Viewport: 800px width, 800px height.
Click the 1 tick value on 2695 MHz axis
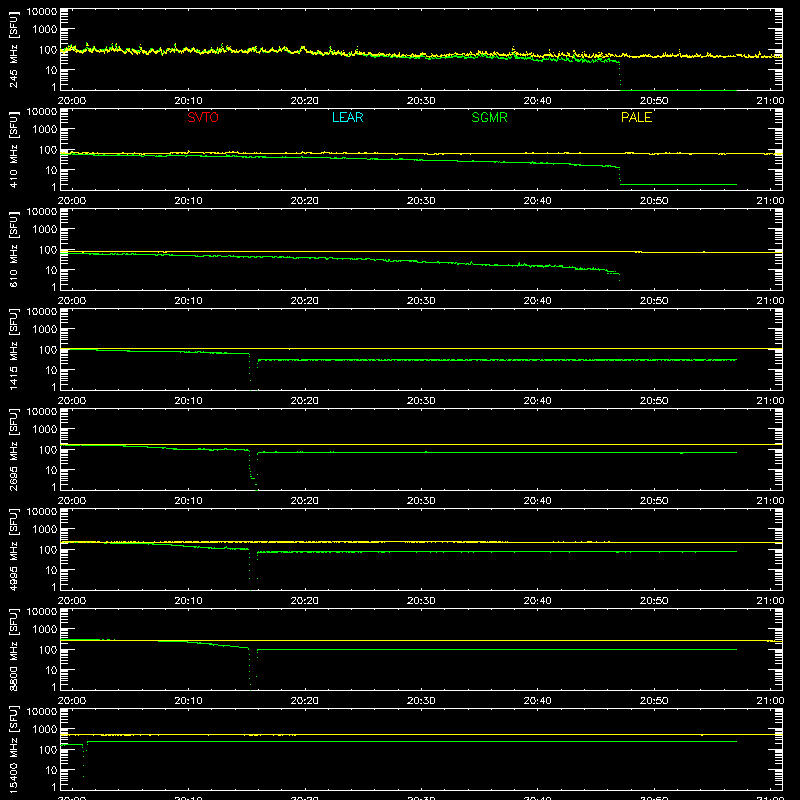pyautogui.click(x=54, y=487)
